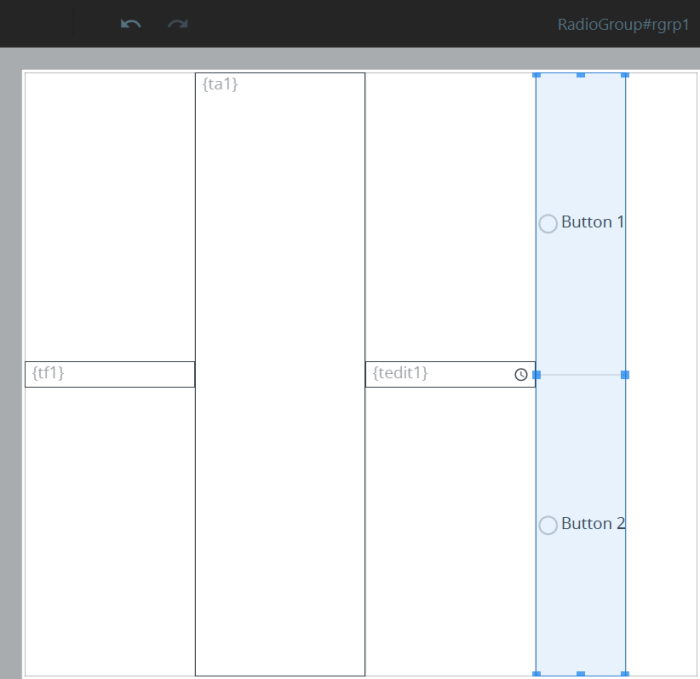Click the radio group's middle-left resize handle

tap(536, 374)
